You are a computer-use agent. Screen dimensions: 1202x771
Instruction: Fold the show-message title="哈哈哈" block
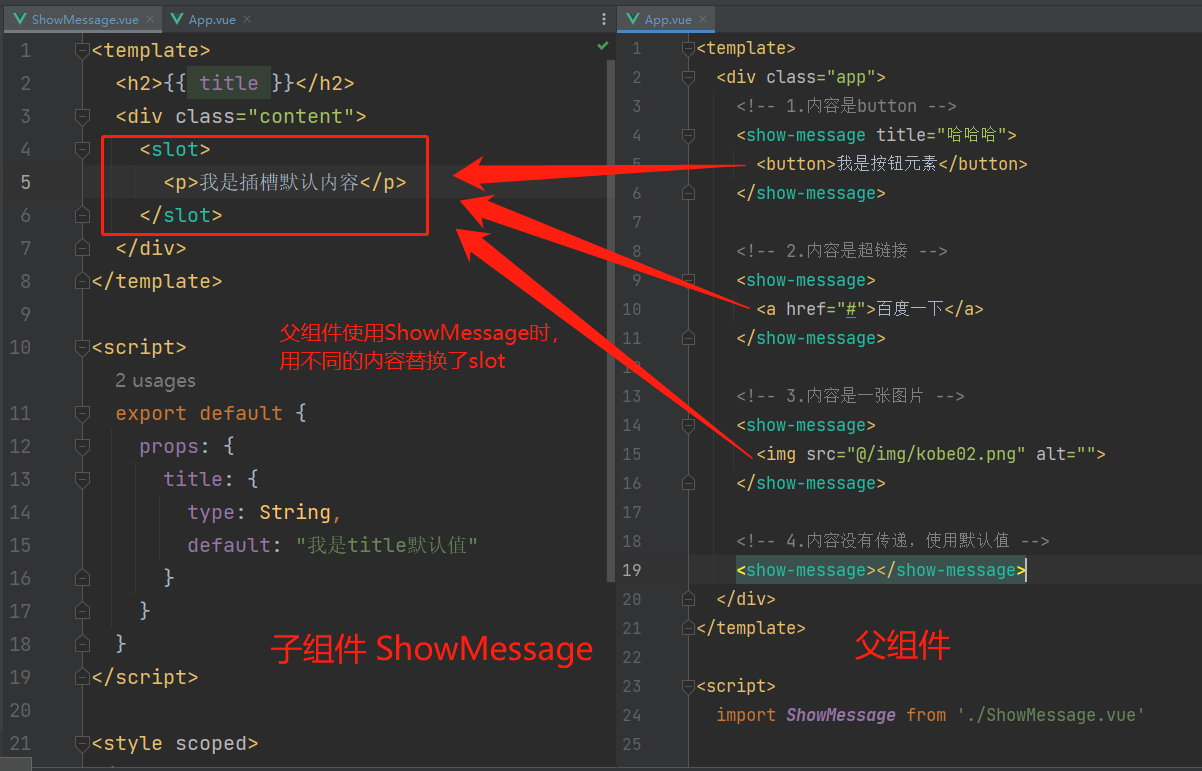687,135
